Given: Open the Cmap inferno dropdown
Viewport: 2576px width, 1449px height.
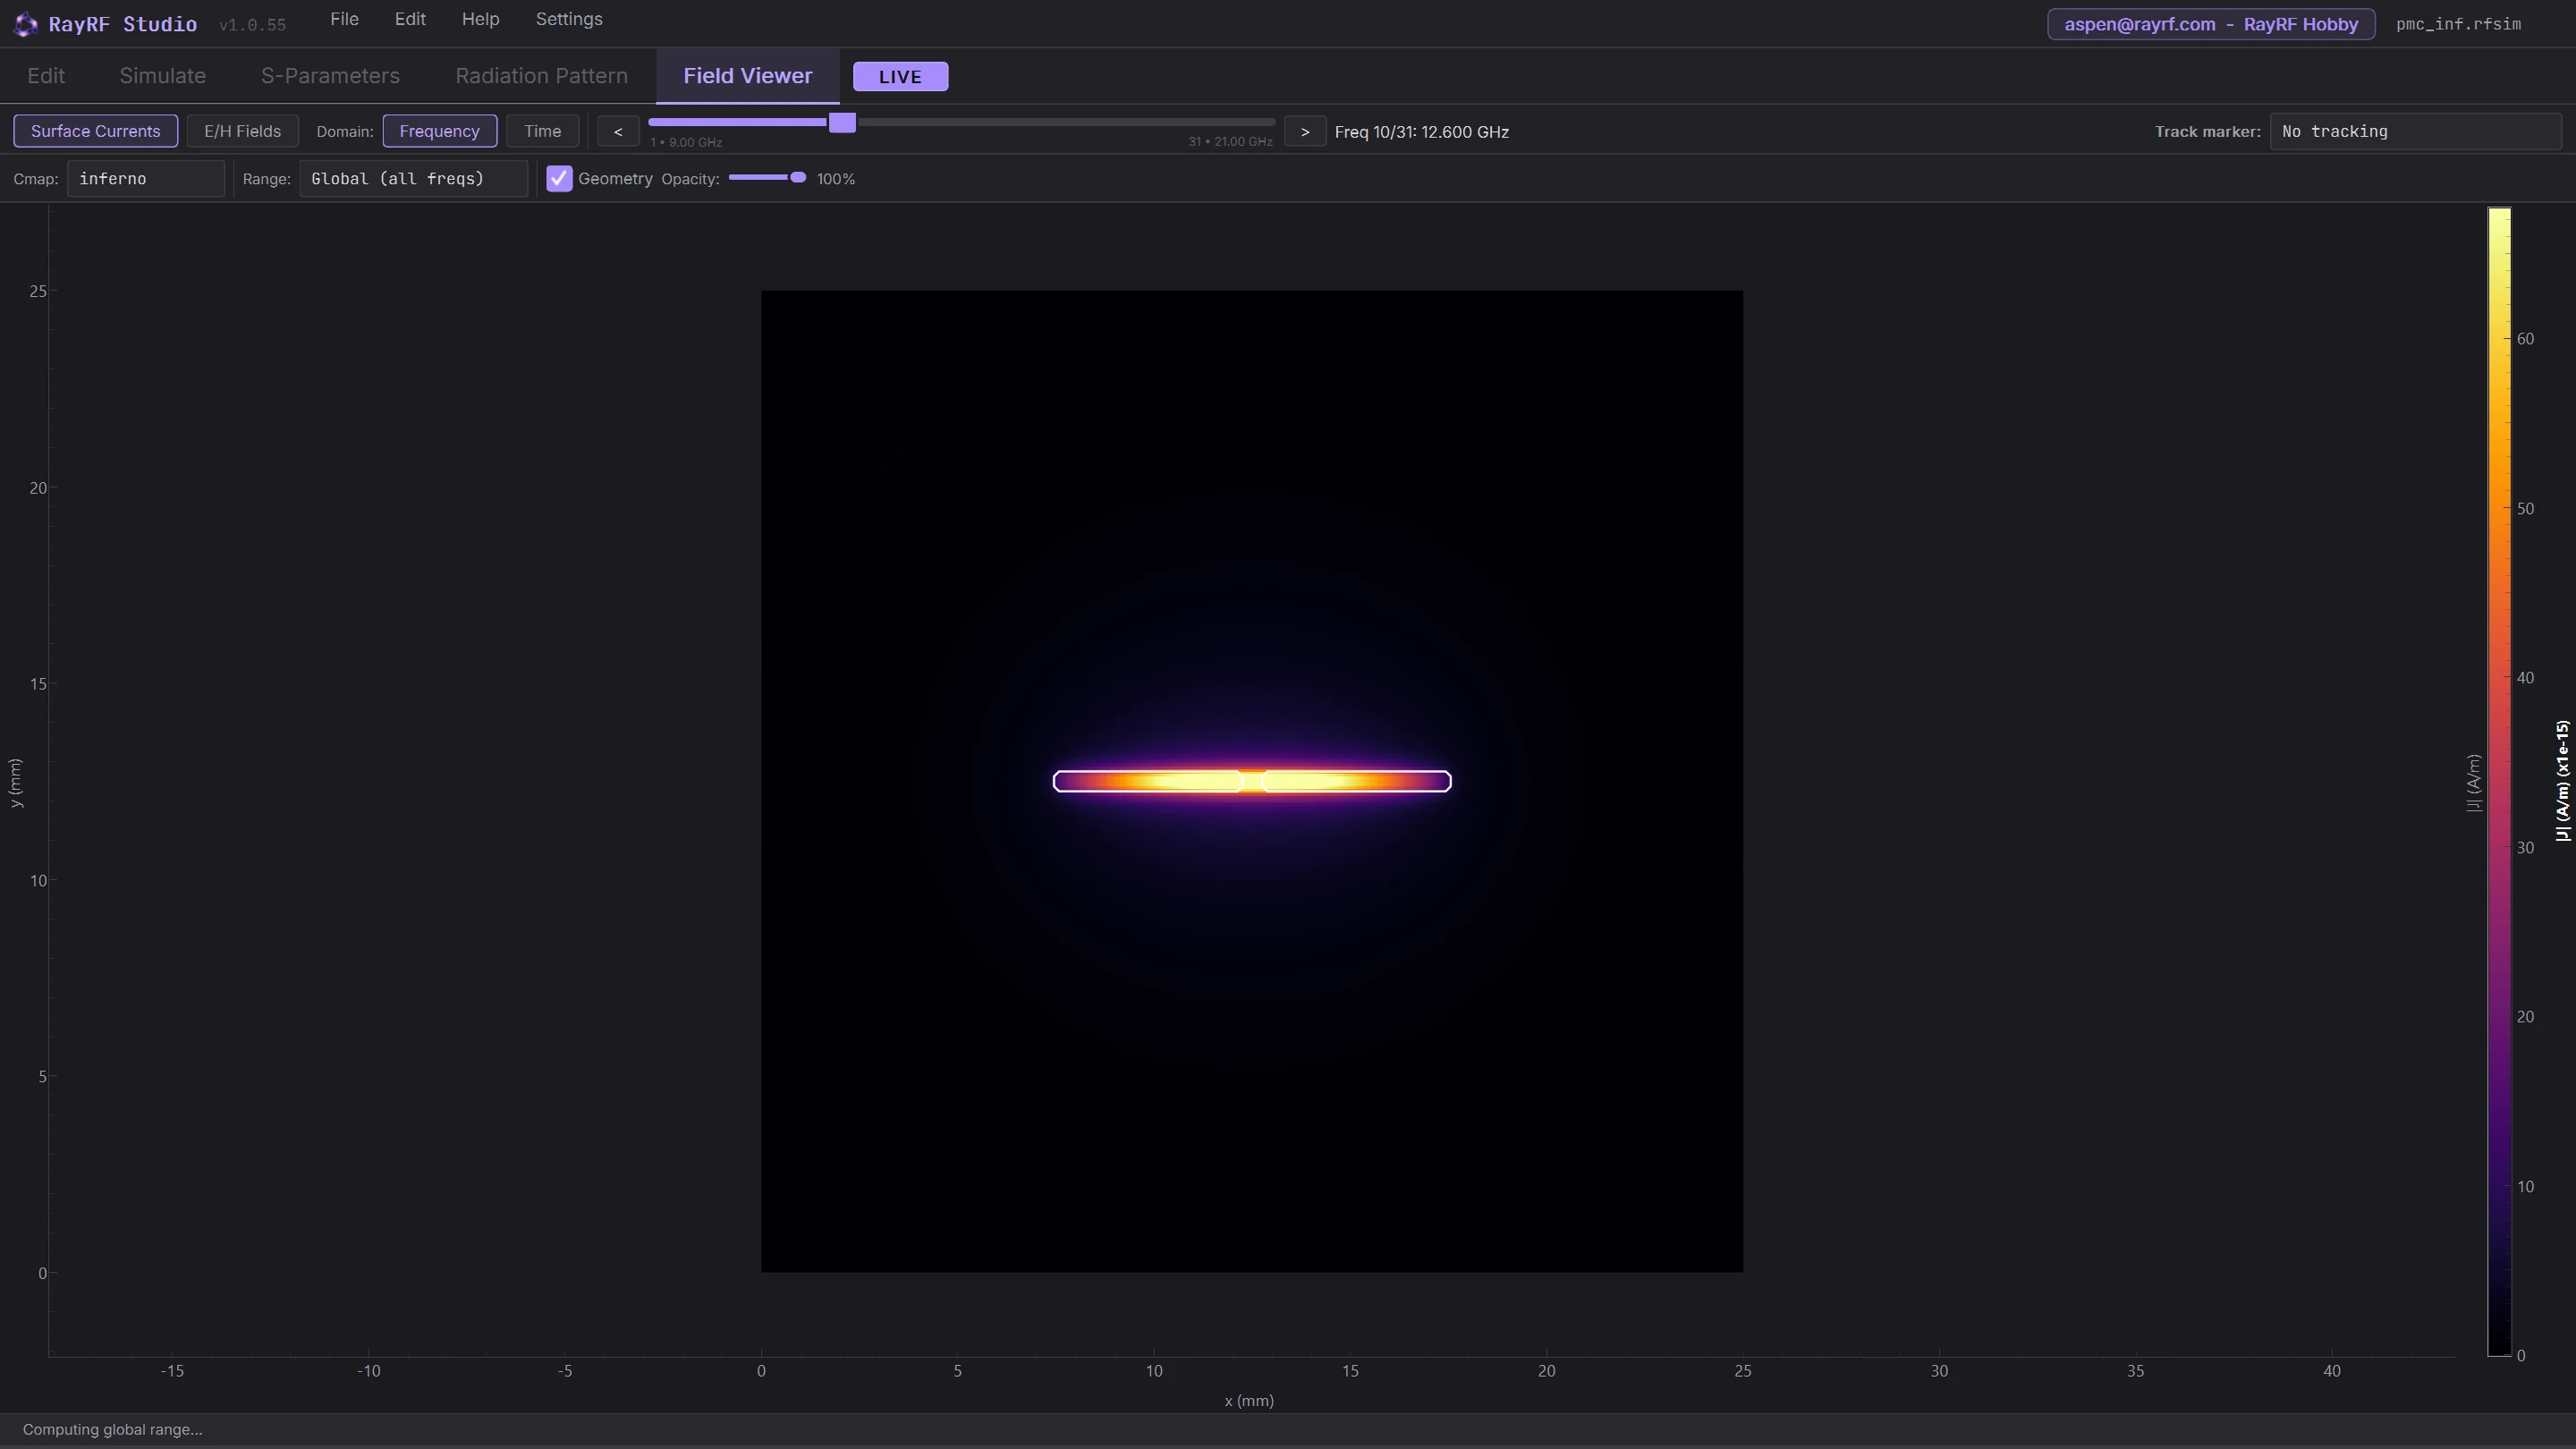Looking at the screenshot, I should coord(146,179).
